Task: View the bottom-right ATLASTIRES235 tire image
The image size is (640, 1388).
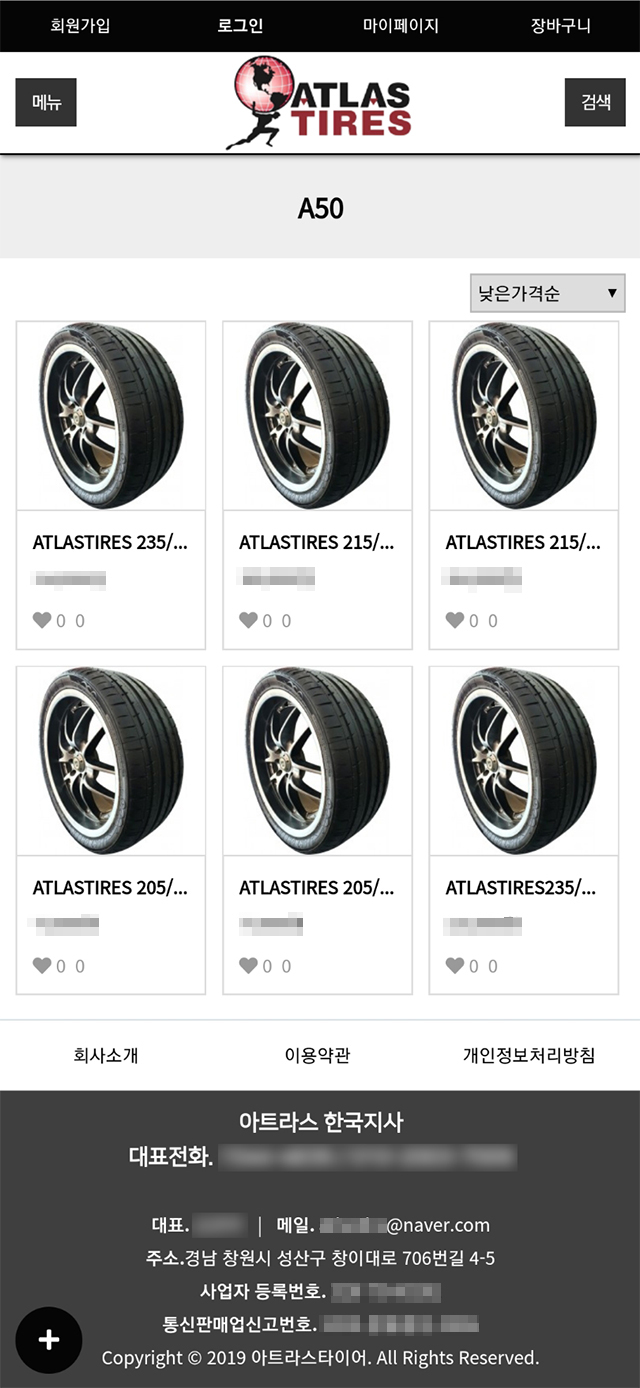Action: [x=524, y=761]
